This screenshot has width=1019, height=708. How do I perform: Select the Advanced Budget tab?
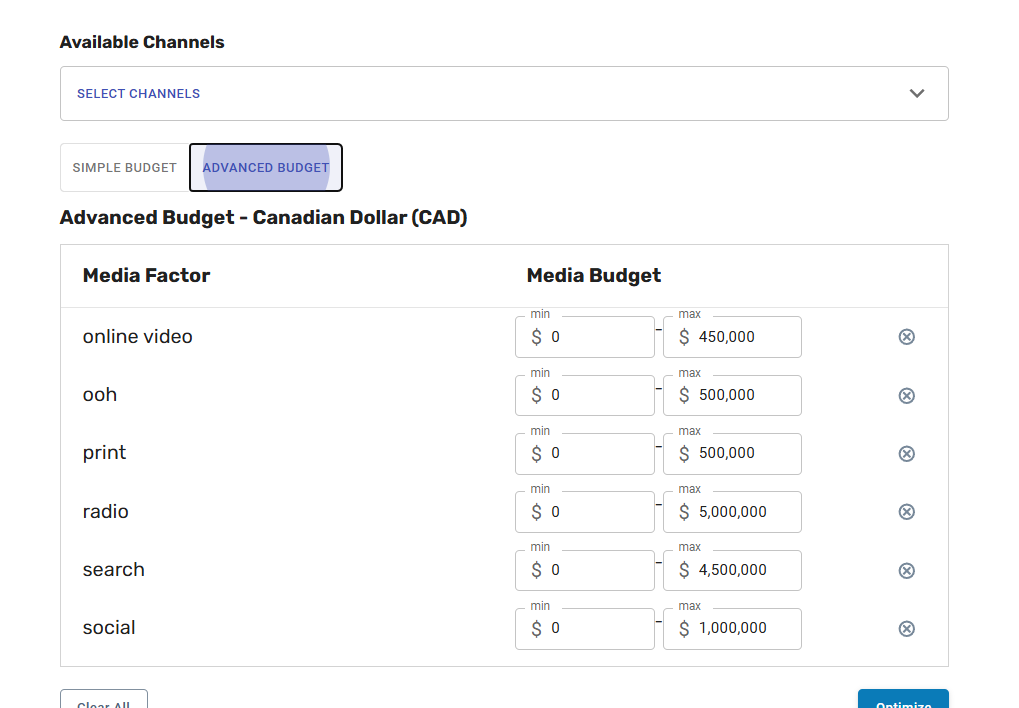click(266, 168)
